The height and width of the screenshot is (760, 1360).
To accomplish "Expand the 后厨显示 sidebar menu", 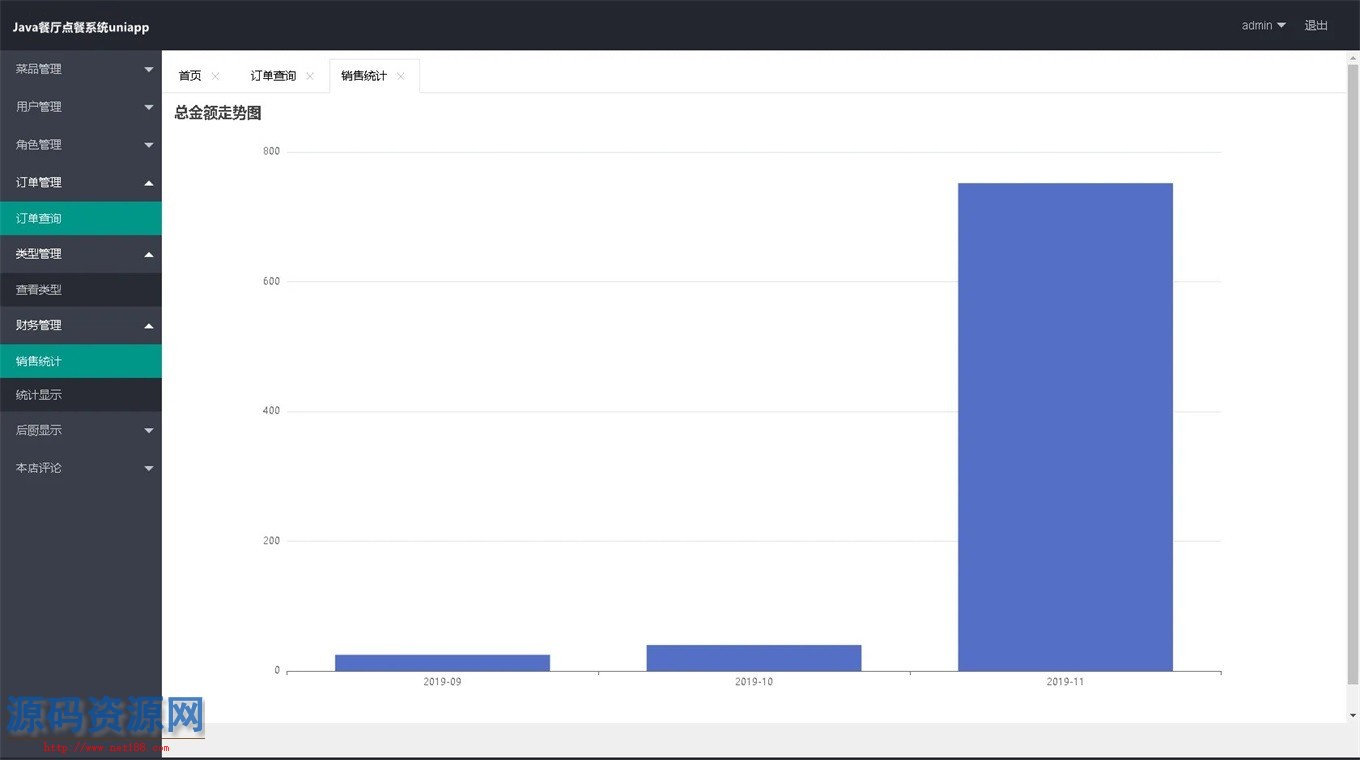I will coord(80,430).
